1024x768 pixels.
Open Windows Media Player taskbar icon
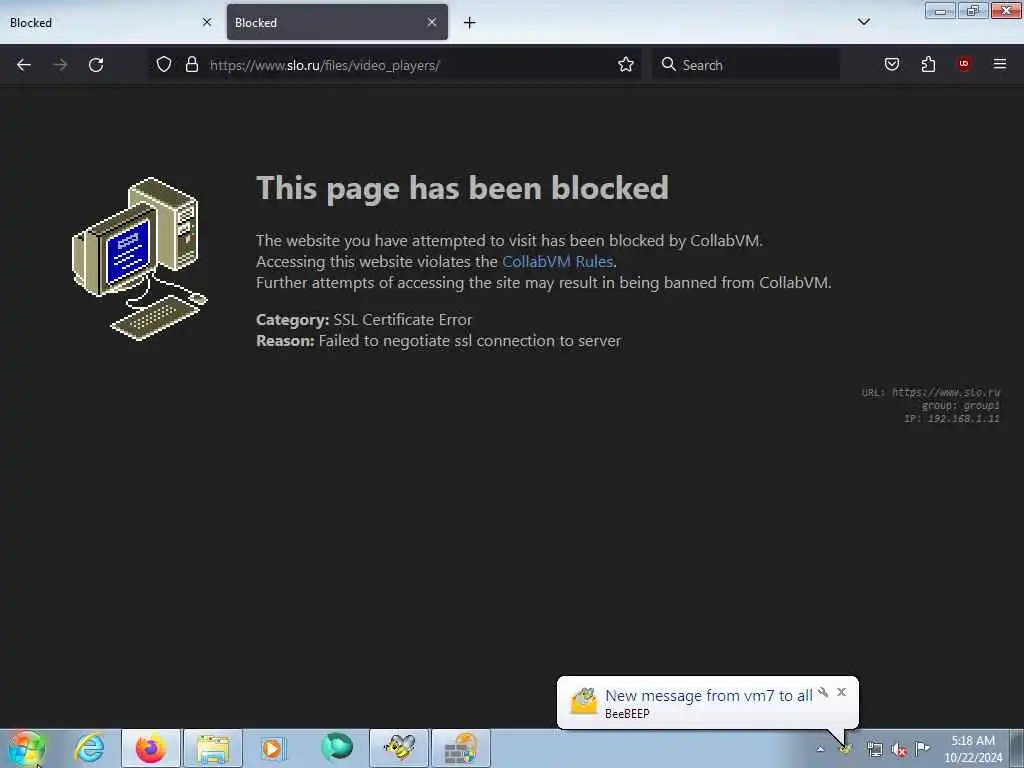click(x=273, y=748)
